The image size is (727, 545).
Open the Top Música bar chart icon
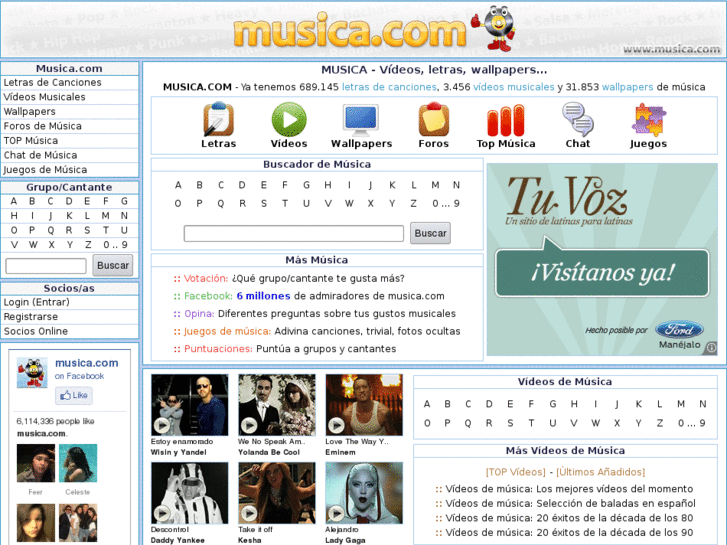click(x=506, y=120)
